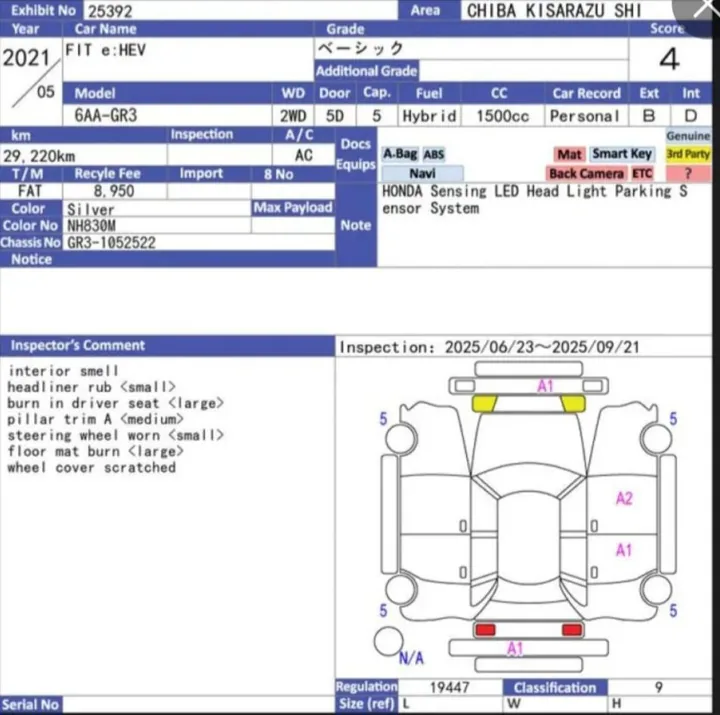720x715 pixels.
Task: Click the N/A spare tire marker
Action: tap(411, 658)
